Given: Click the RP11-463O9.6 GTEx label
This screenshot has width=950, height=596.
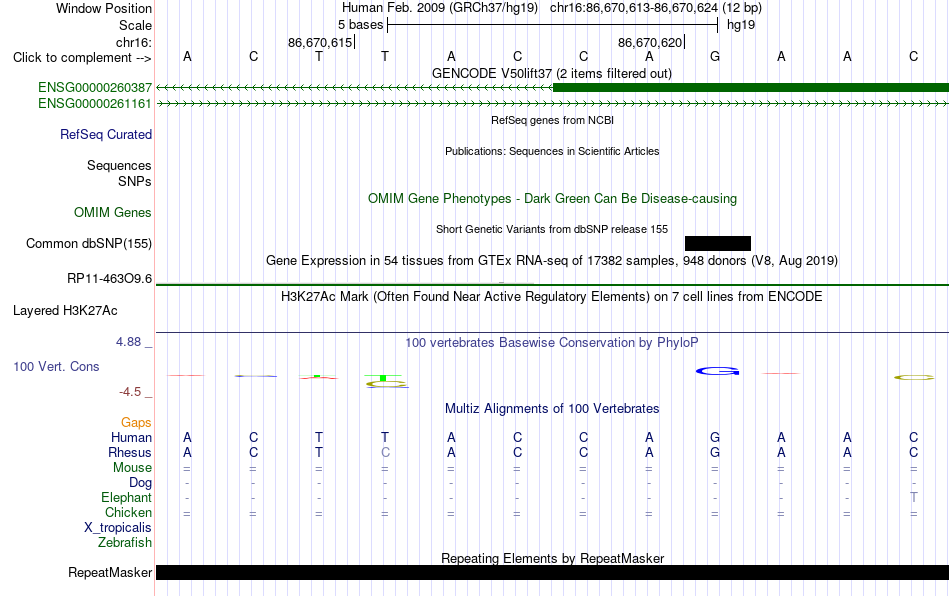Looking at the screenshot, I should tap(110, 279).
